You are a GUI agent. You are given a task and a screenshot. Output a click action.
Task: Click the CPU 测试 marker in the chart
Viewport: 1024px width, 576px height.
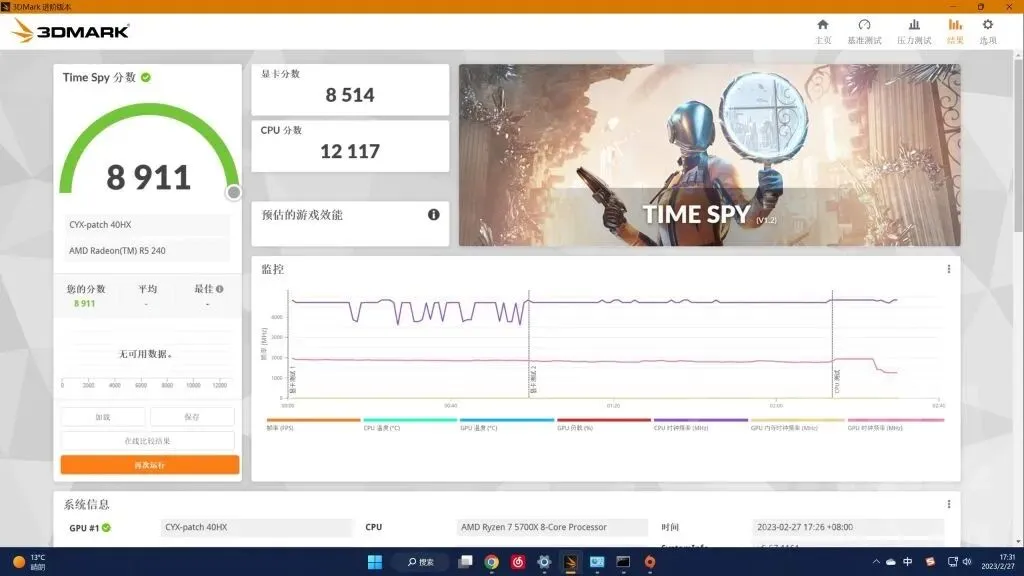tap(837, 382)
